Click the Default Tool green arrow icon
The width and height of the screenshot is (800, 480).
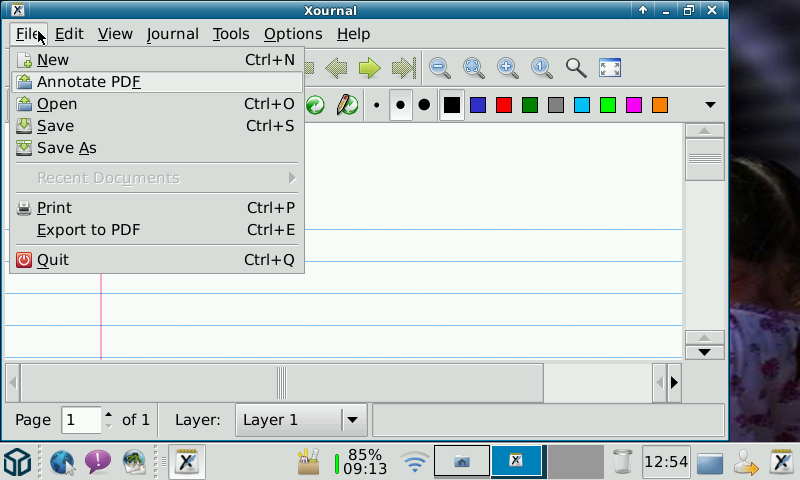(x=315, y=105)
